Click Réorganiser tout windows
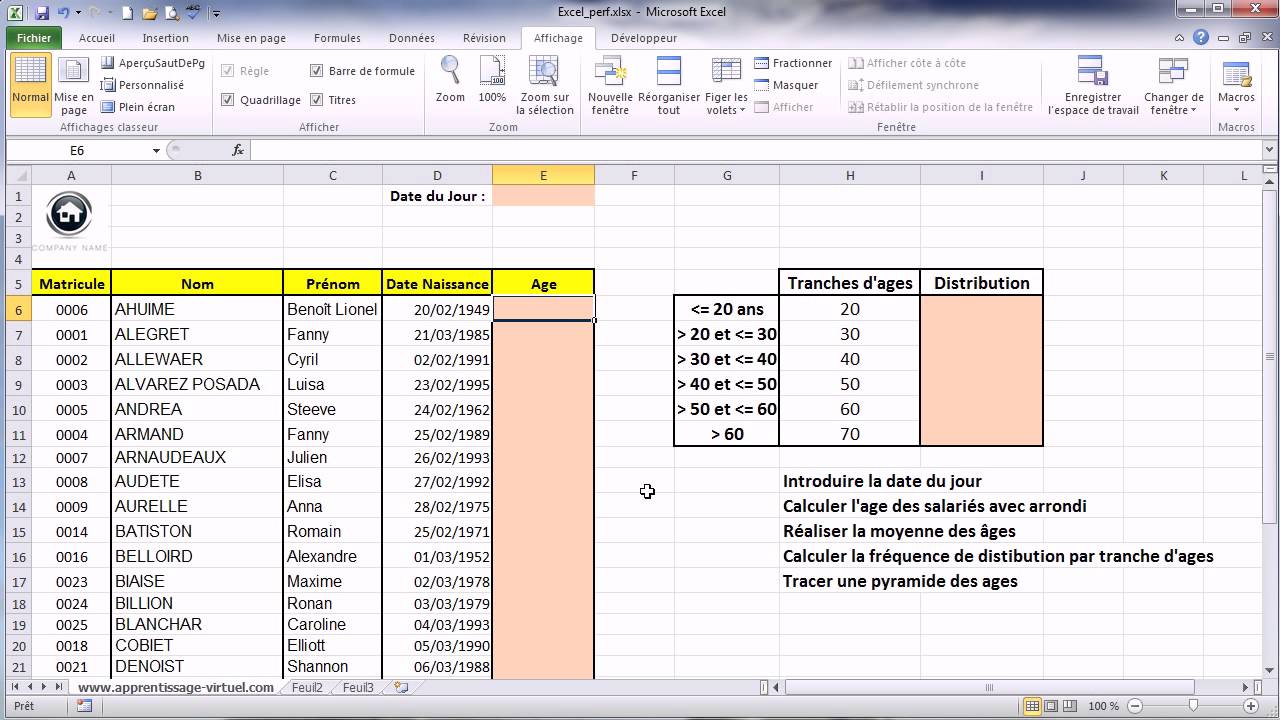The image size is (1280, 720). click(x=669, y=84)
